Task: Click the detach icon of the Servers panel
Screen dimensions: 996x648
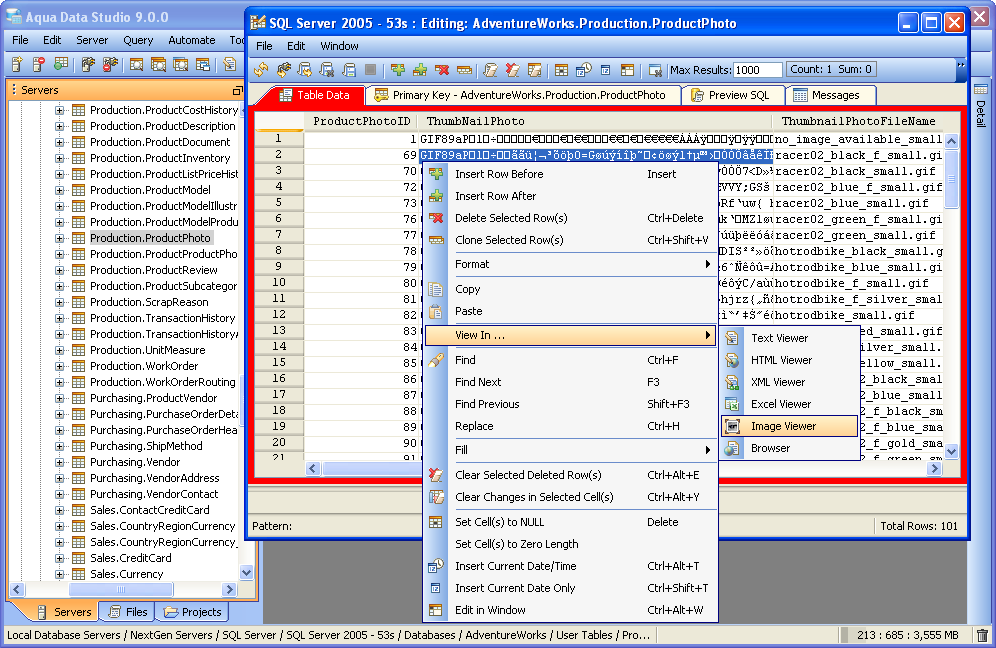Action: (238, 91)
